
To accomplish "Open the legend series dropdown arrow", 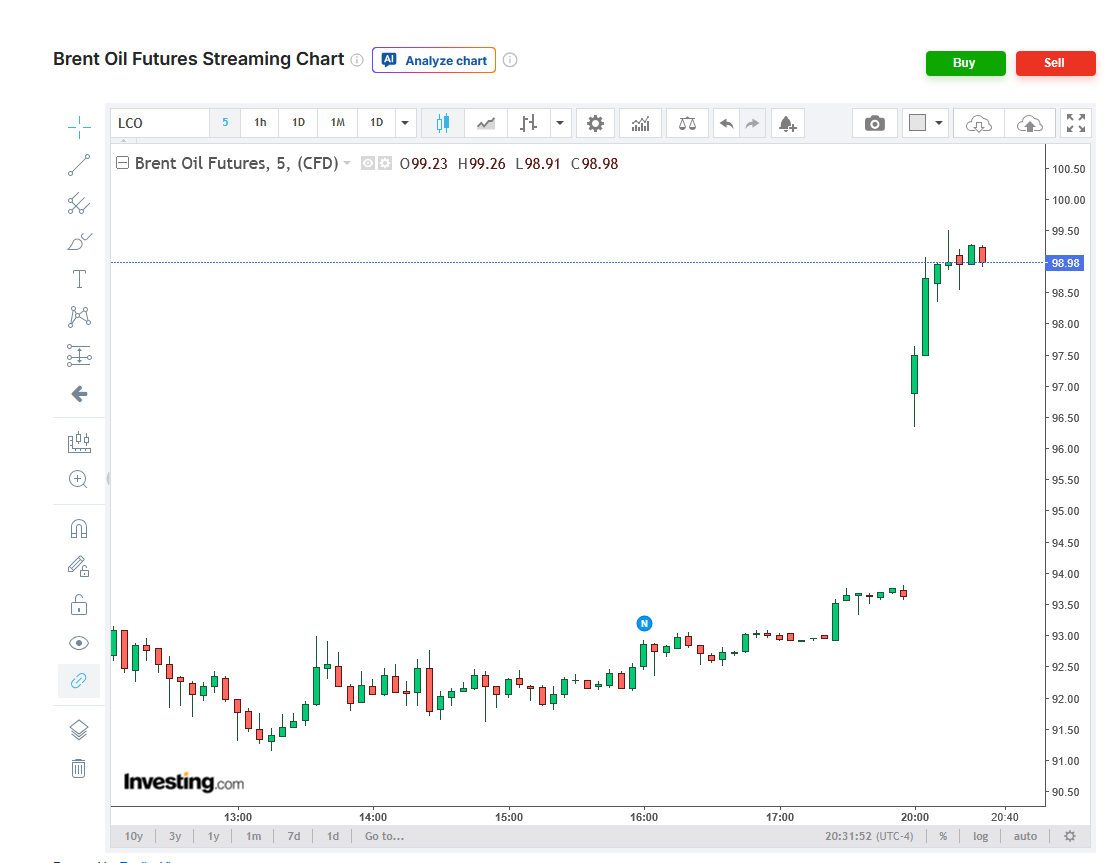I will pos(346,163).
